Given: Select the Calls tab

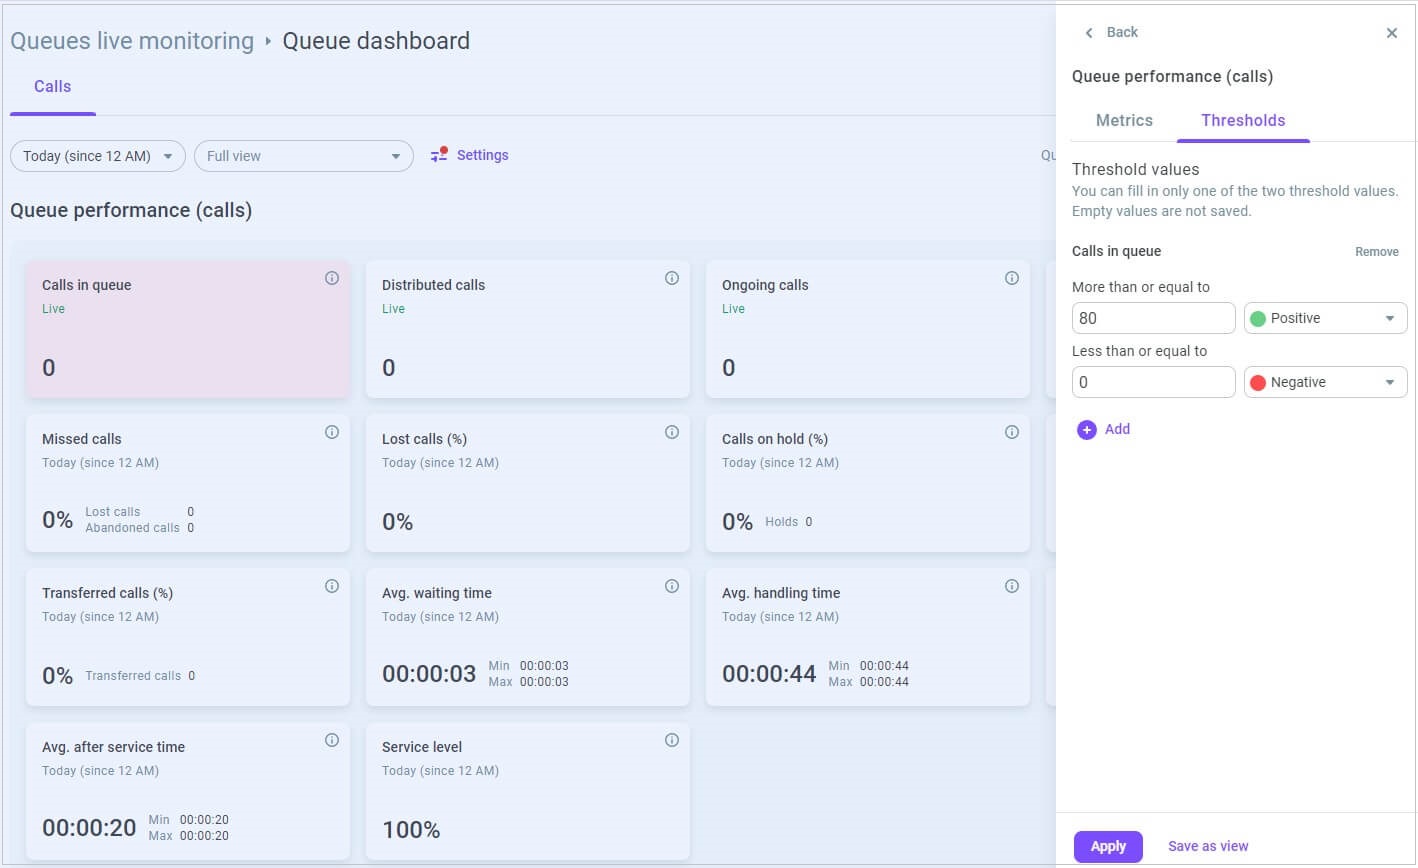Looking at the screenshot, I should pos(53,87).
